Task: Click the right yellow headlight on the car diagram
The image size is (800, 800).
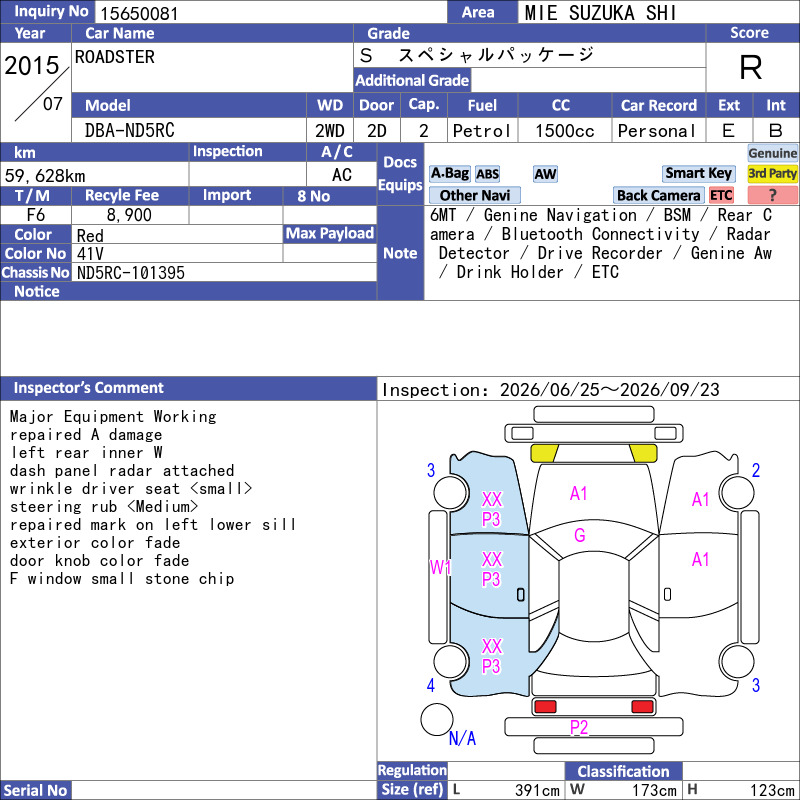Action: 643,453
